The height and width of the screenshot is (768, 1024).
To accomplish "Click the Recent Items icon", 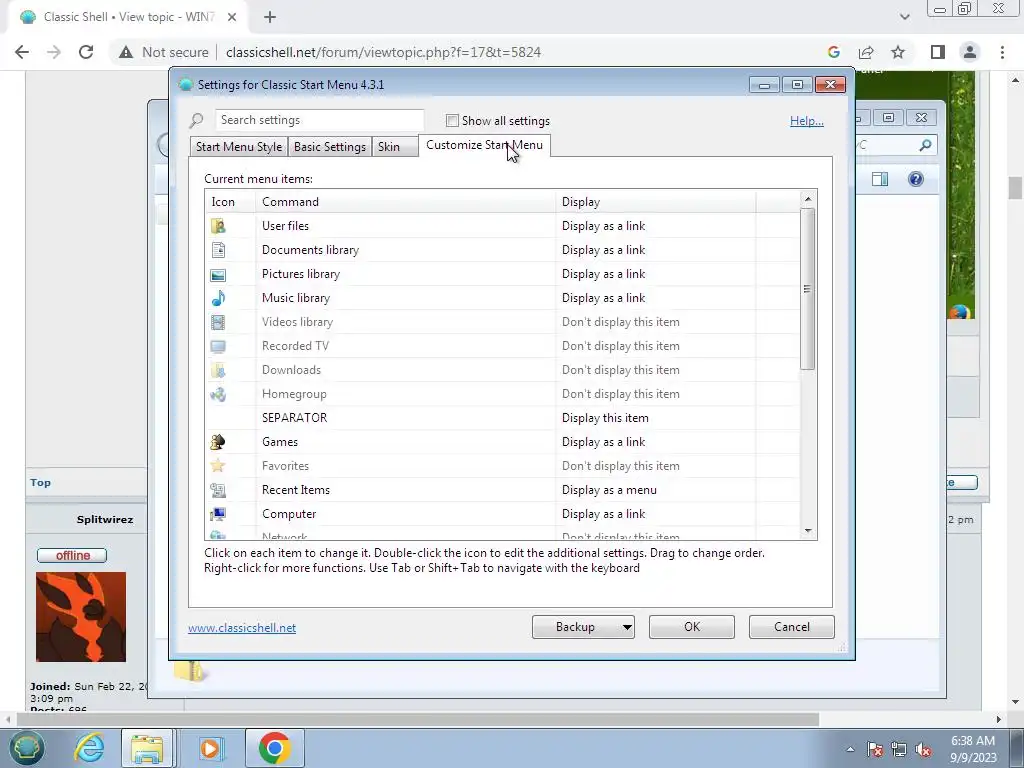I will [218, 490].
